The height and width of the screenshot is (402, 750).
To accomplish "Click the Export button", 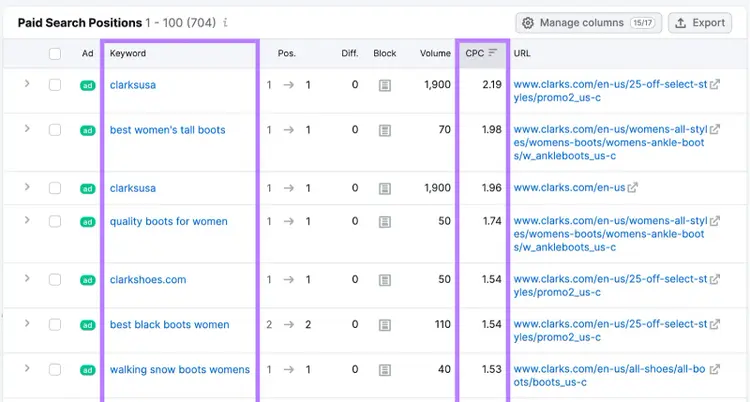I will click(x=700, y=23).
